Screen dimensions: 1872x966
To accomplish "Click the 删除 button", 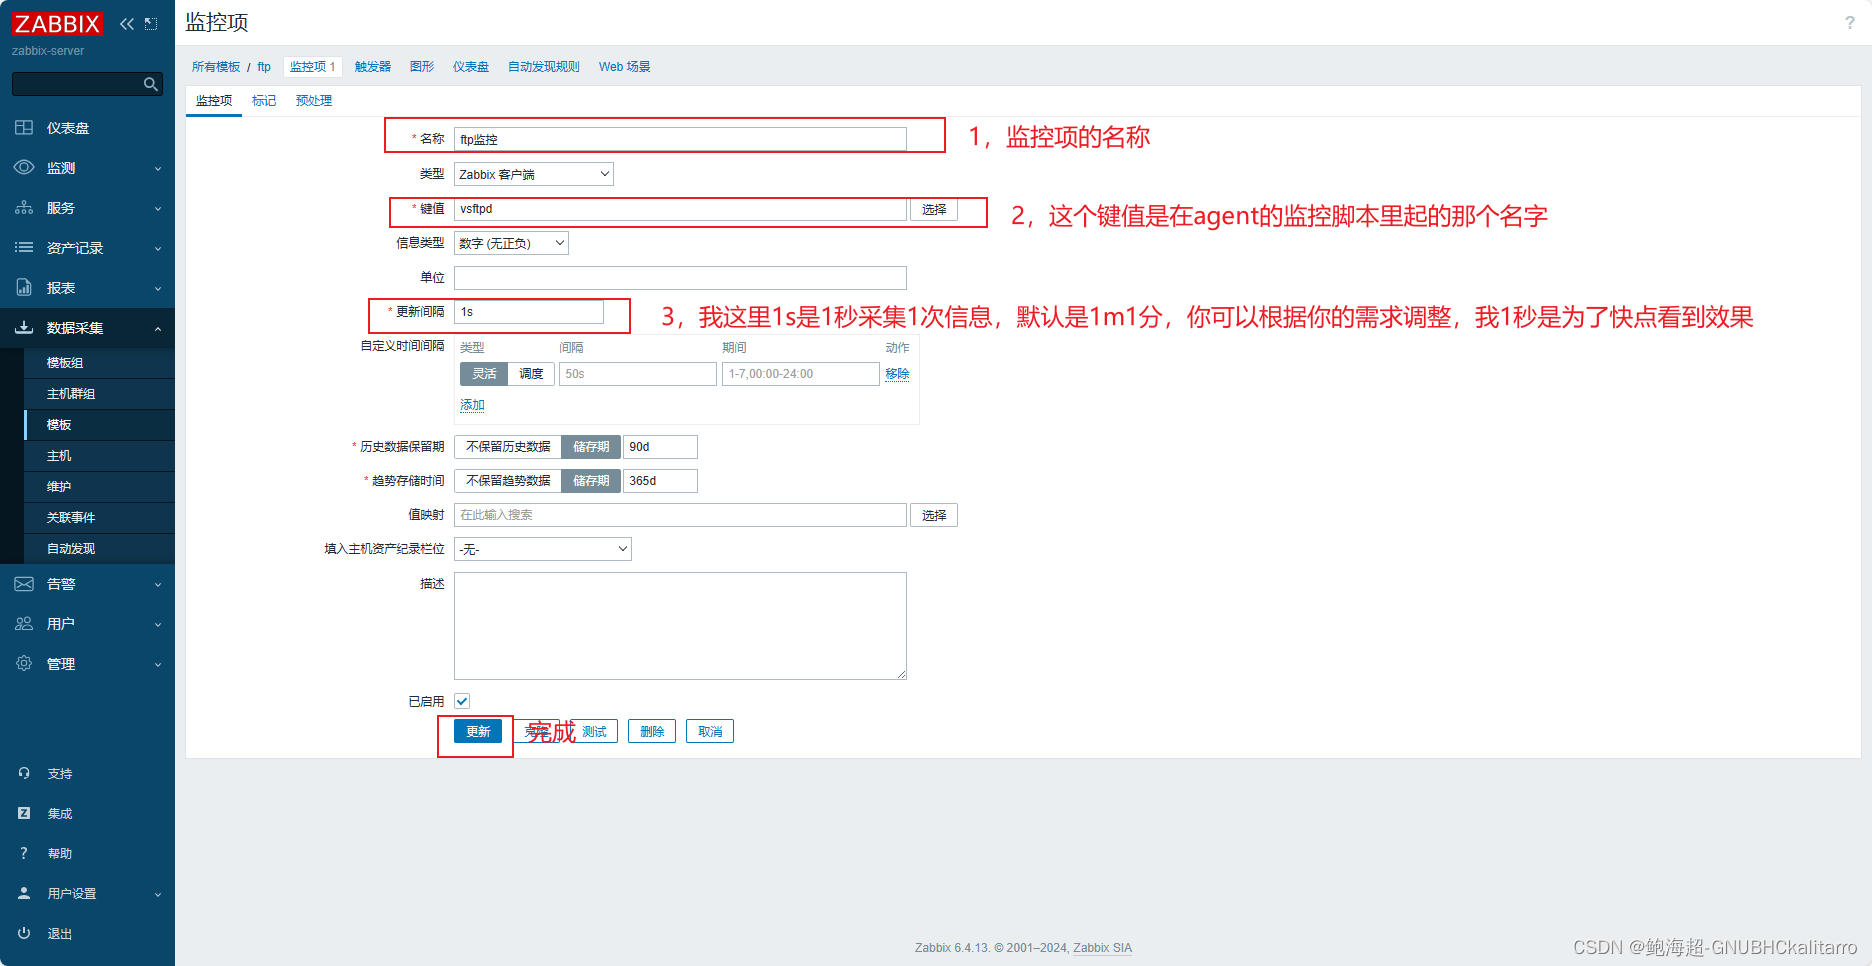I will (x=652, y=732).
